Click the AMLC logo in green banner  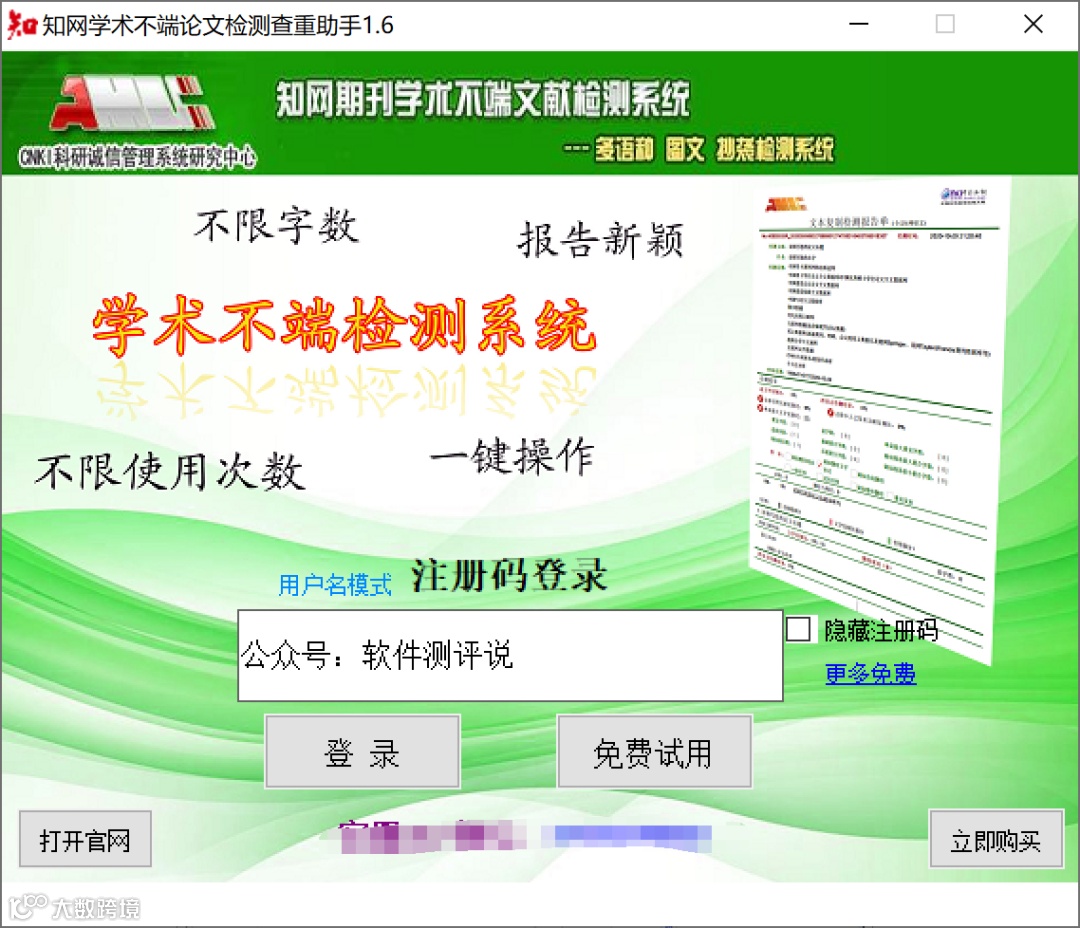(133, 103)
